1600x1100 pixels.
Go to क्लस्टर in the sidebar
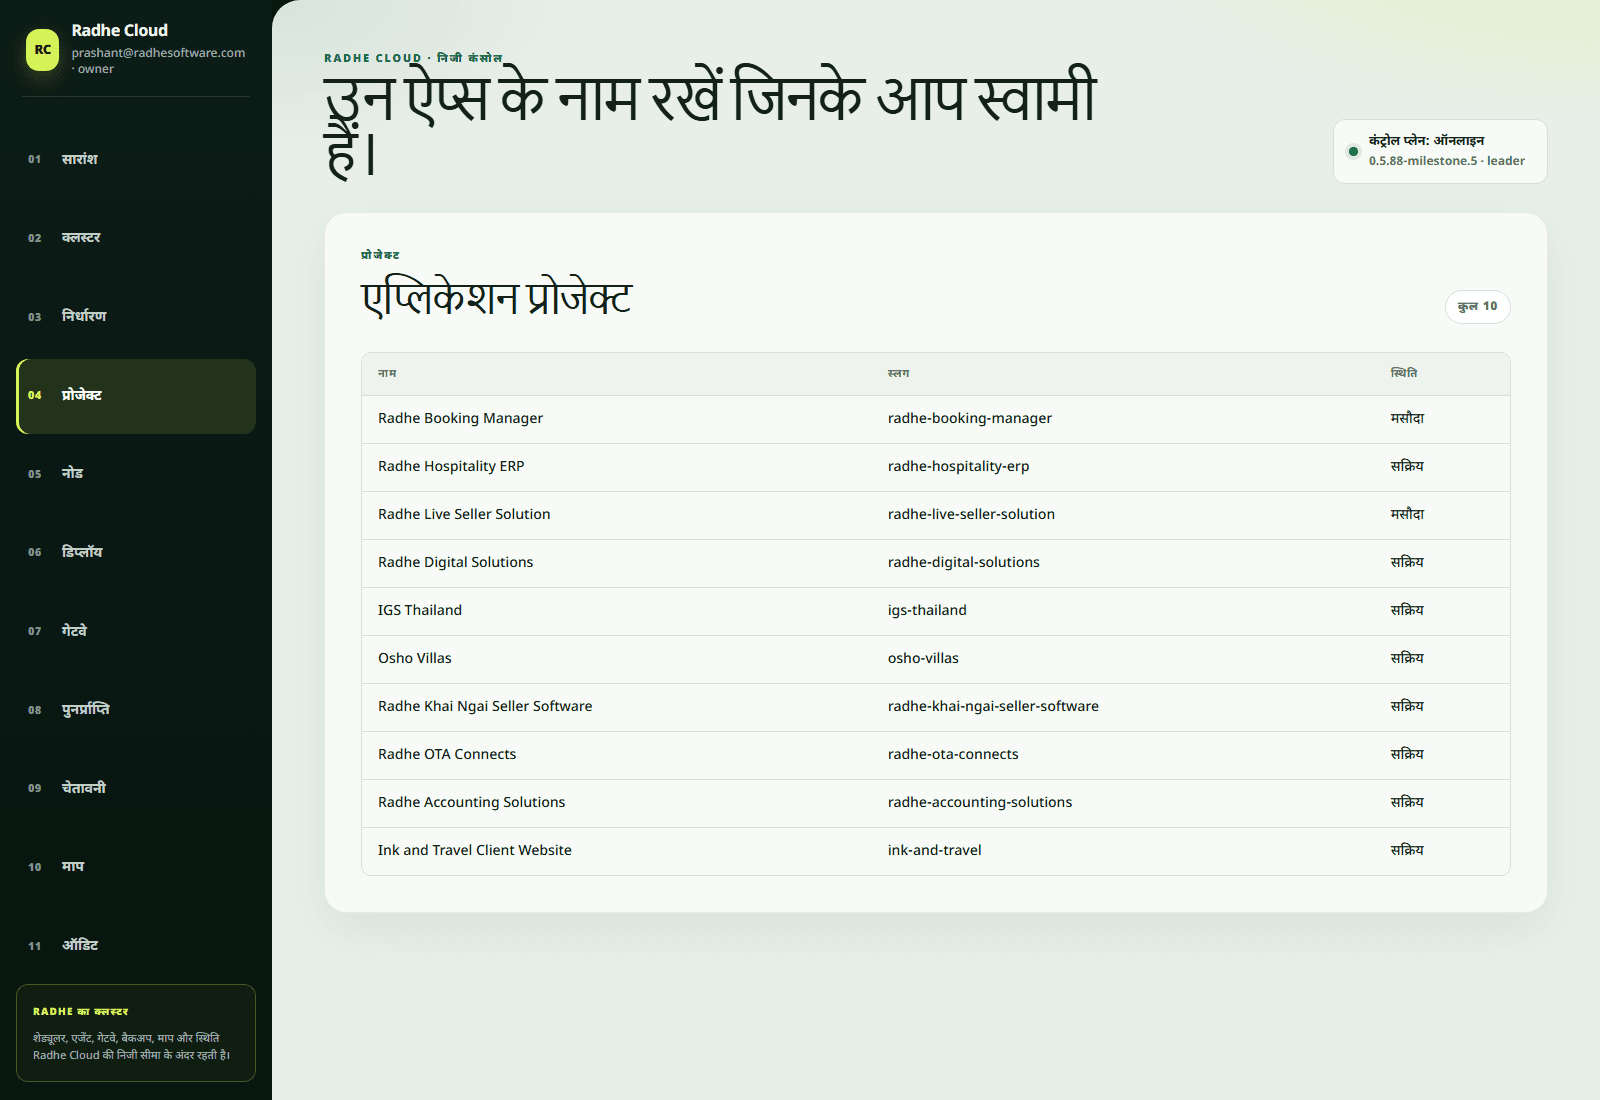[136, 238]
